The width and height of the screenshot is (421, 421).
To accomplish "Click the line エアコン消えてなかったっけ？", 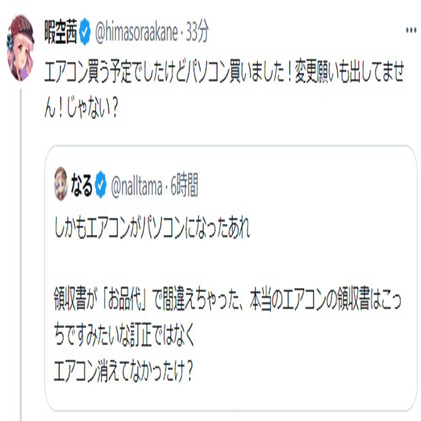I will tap(123, 370).
